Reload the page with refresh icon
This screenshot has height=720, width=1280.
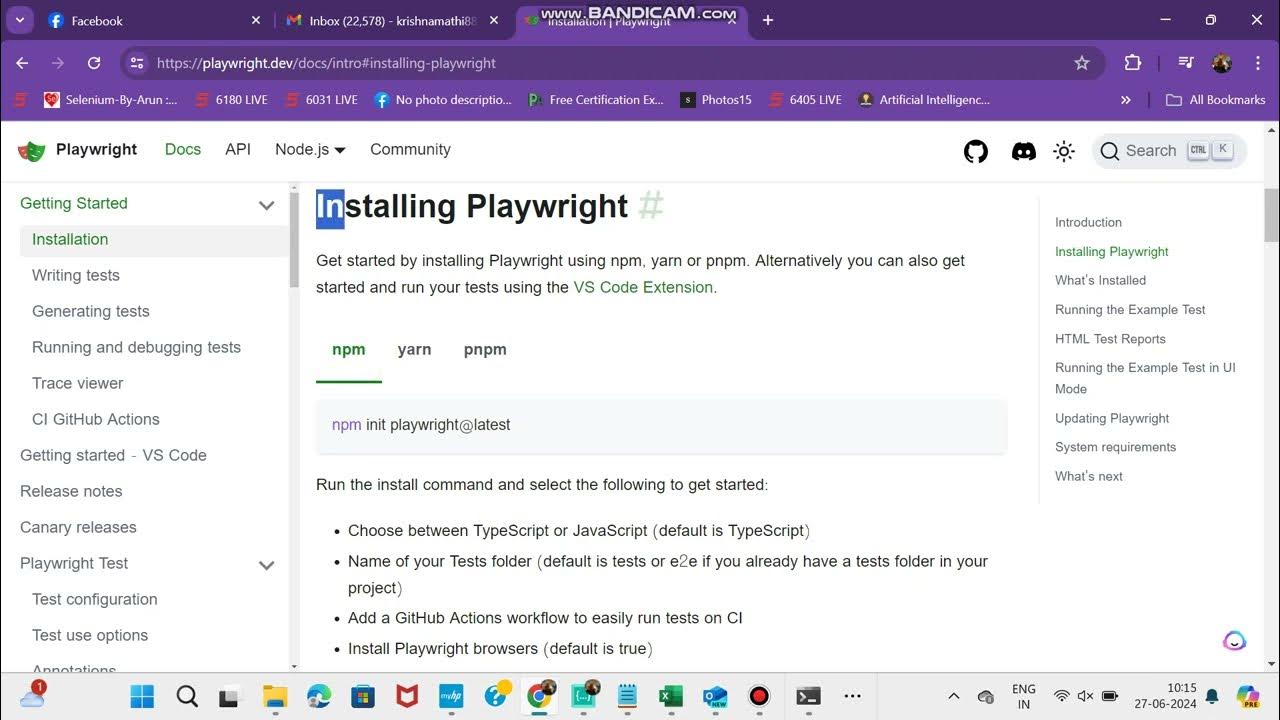(x=94, y=63)
